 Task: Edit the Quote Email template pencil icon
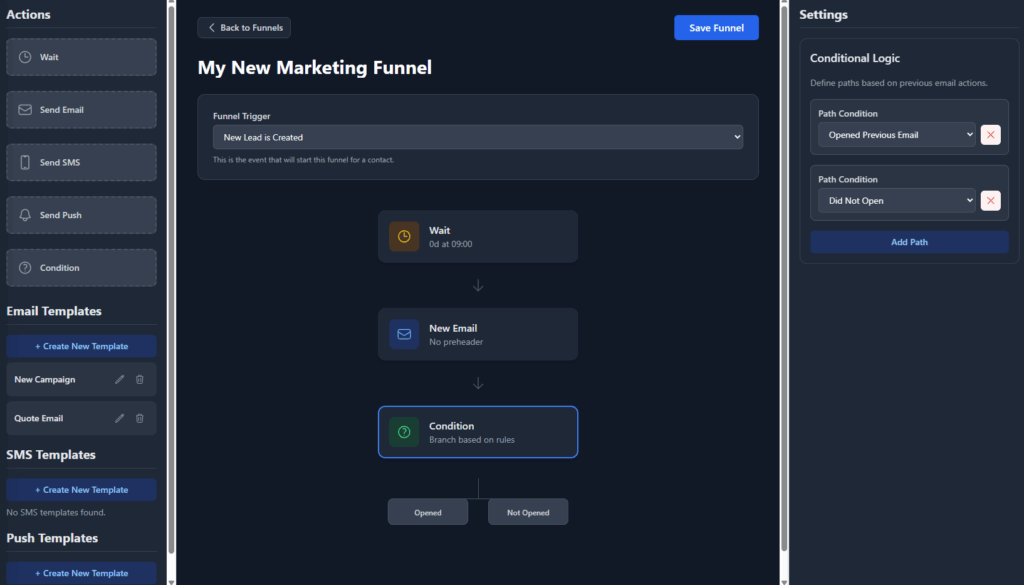pos(120,418)
